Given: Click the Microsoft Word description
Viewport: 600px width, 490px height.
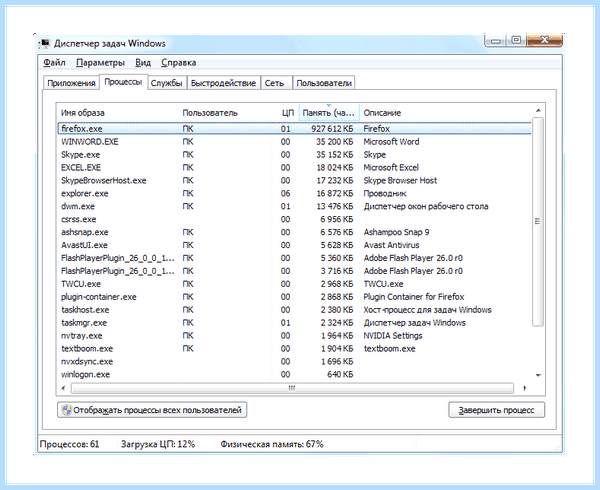Looking at the screenshot, I should click(x=391, y=142).
